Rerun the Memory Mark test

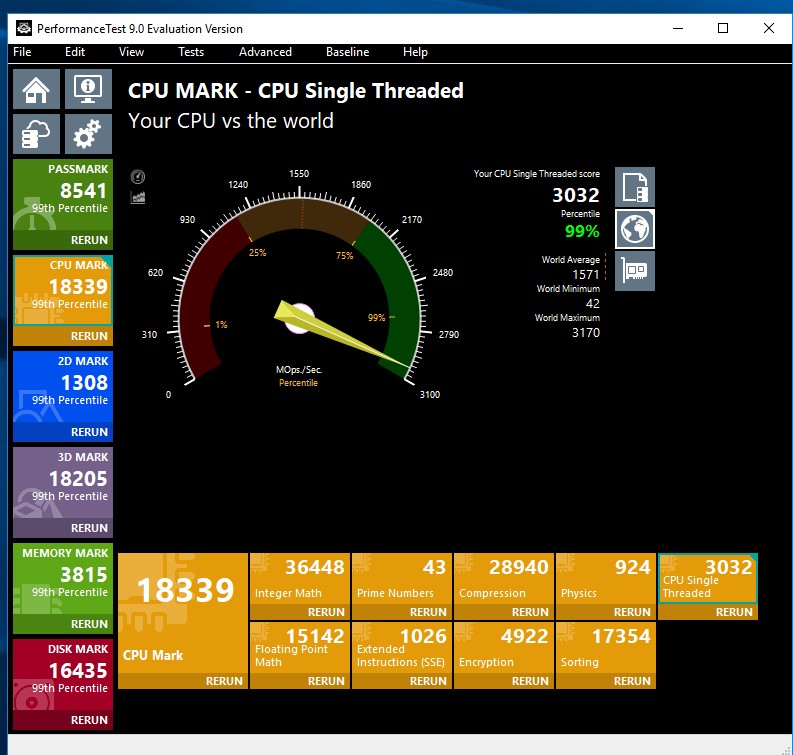[63, 624]
